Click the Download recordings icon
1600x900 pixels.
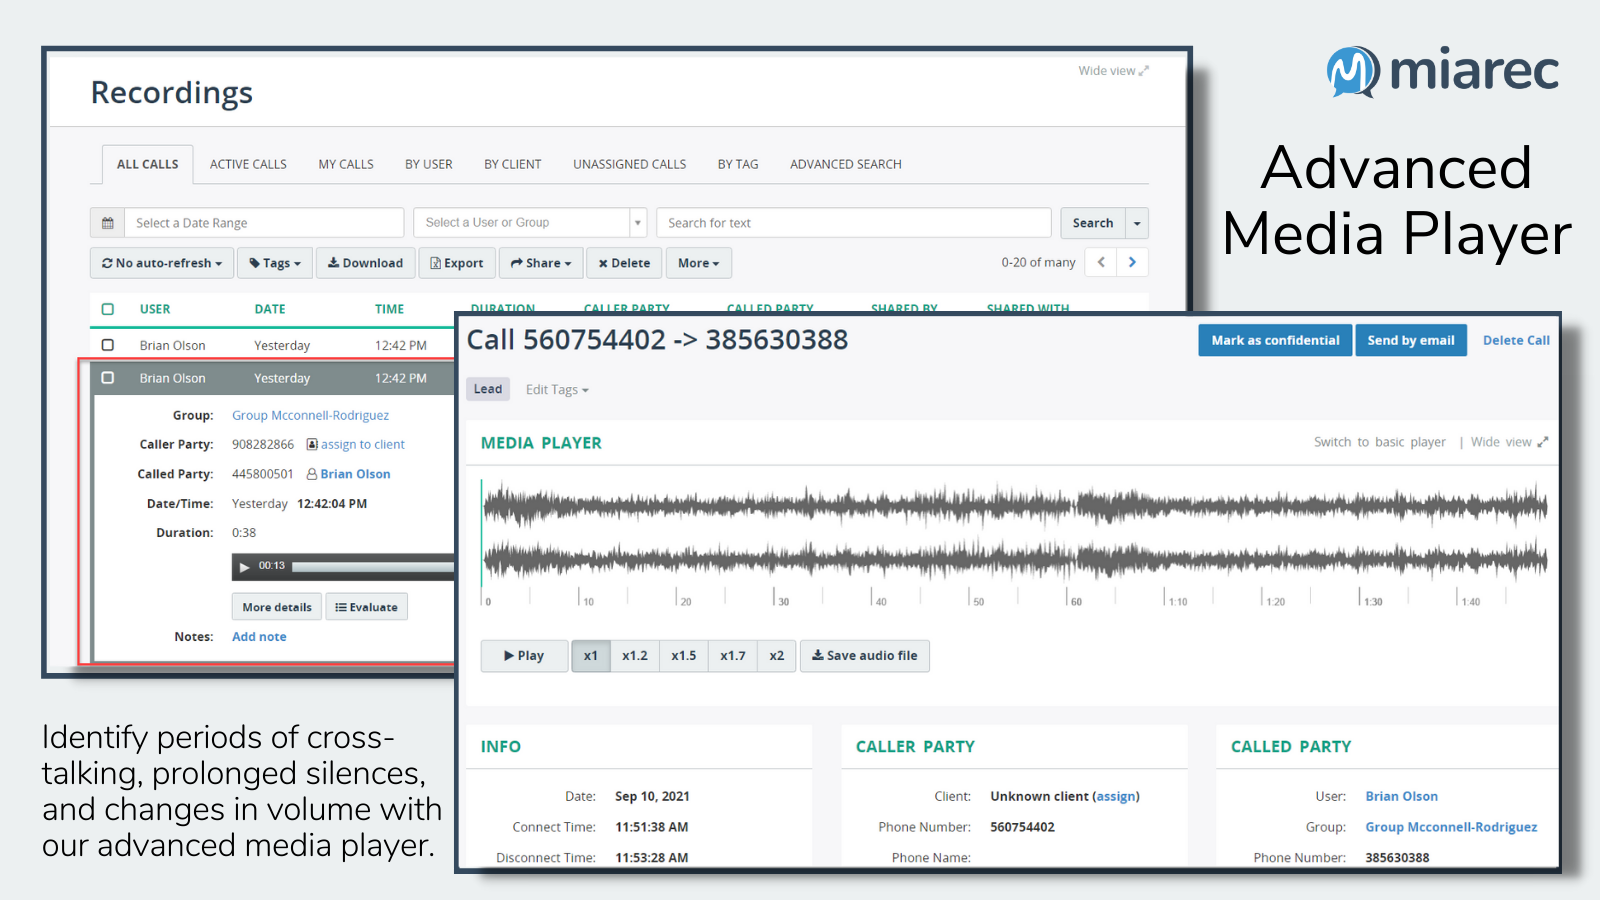(334, 263)
